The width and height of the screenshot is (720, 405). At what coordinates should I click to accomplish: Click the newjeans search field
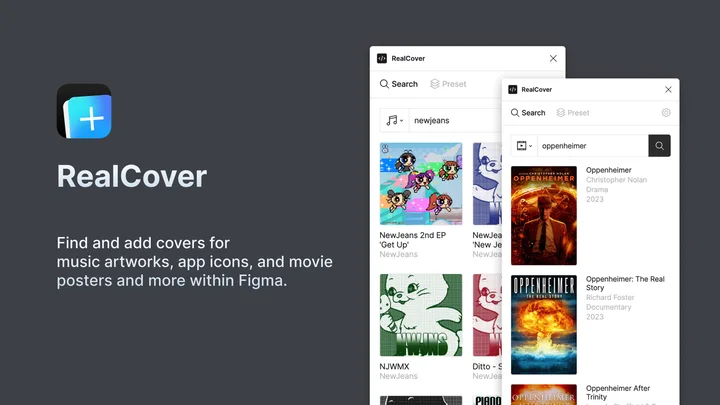tap(455, 120)
